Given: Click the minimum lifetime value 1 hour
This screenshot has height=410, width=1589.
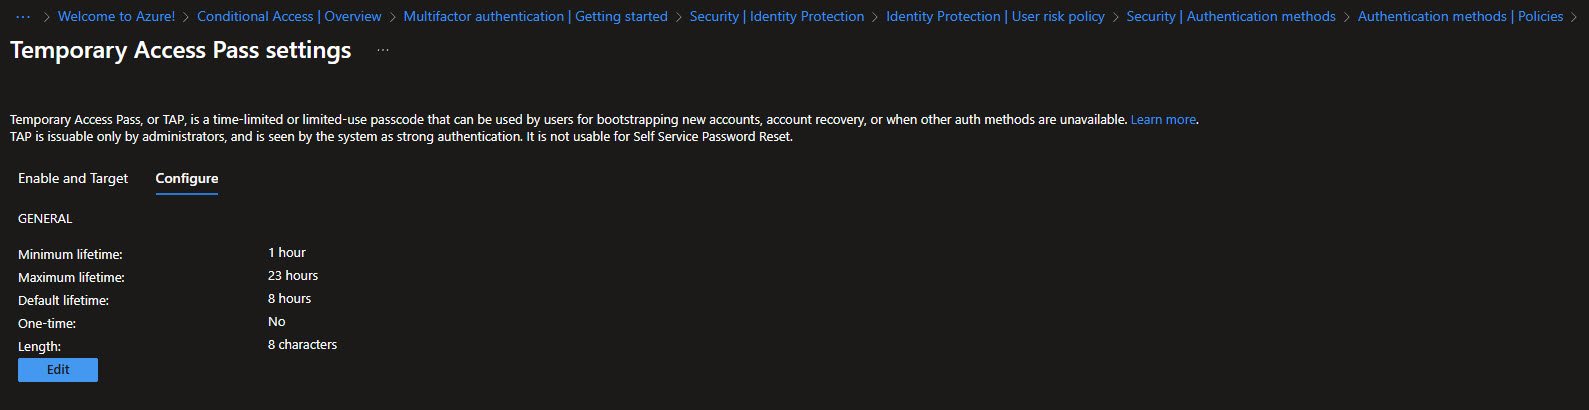Looking at the screenshot, I should [287, 253].
